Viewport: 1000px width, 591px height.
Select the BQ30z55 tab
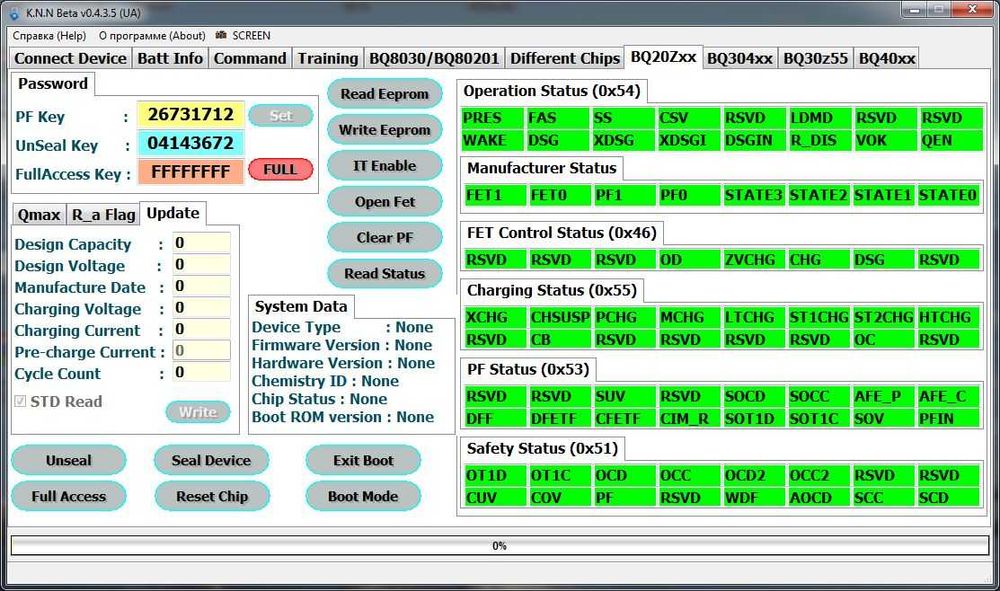(815, 58)
